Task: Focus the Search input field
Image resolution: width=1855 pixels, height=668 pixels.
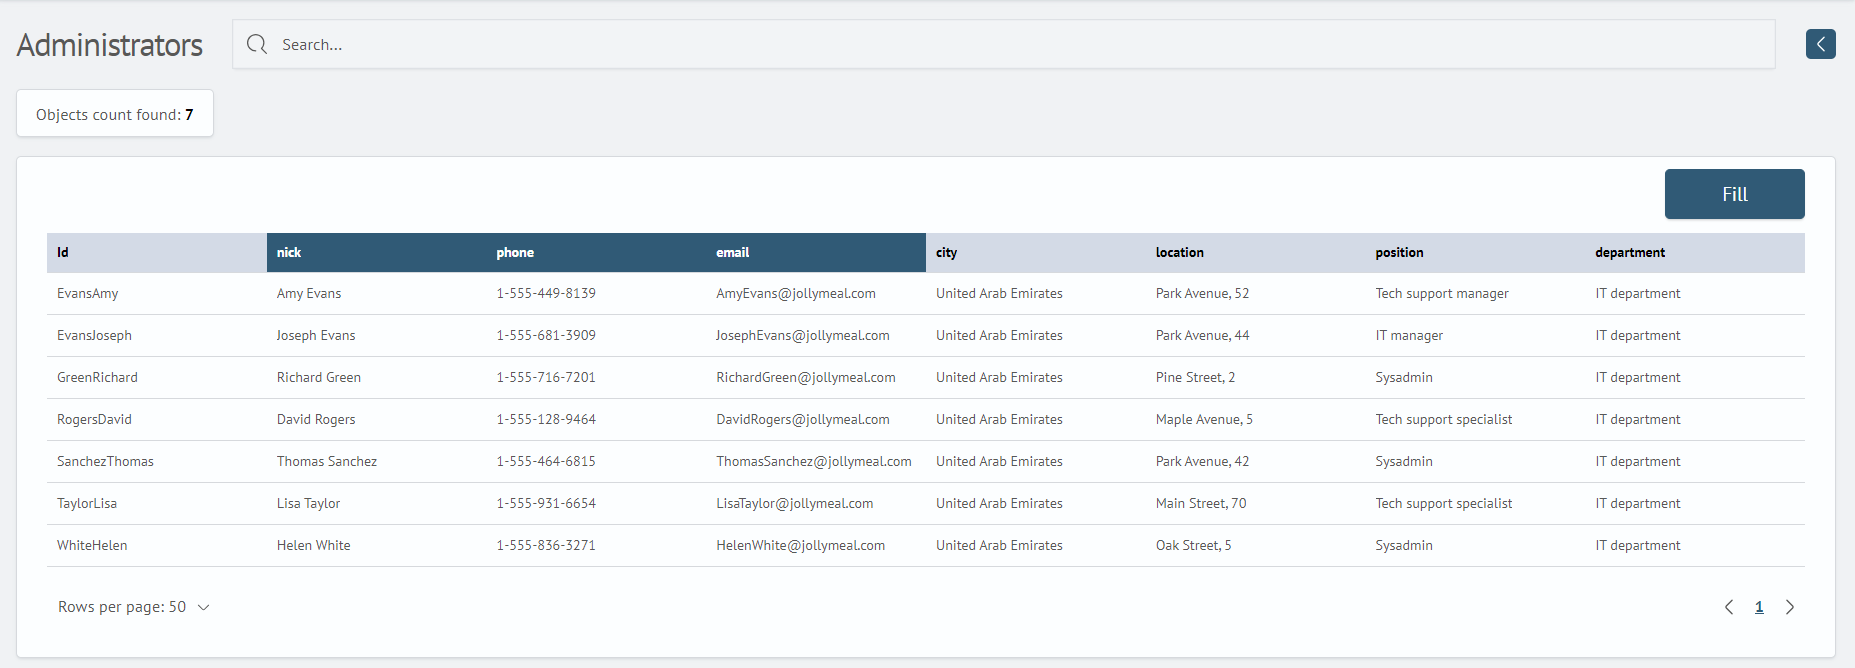Action: [1004, 44]
